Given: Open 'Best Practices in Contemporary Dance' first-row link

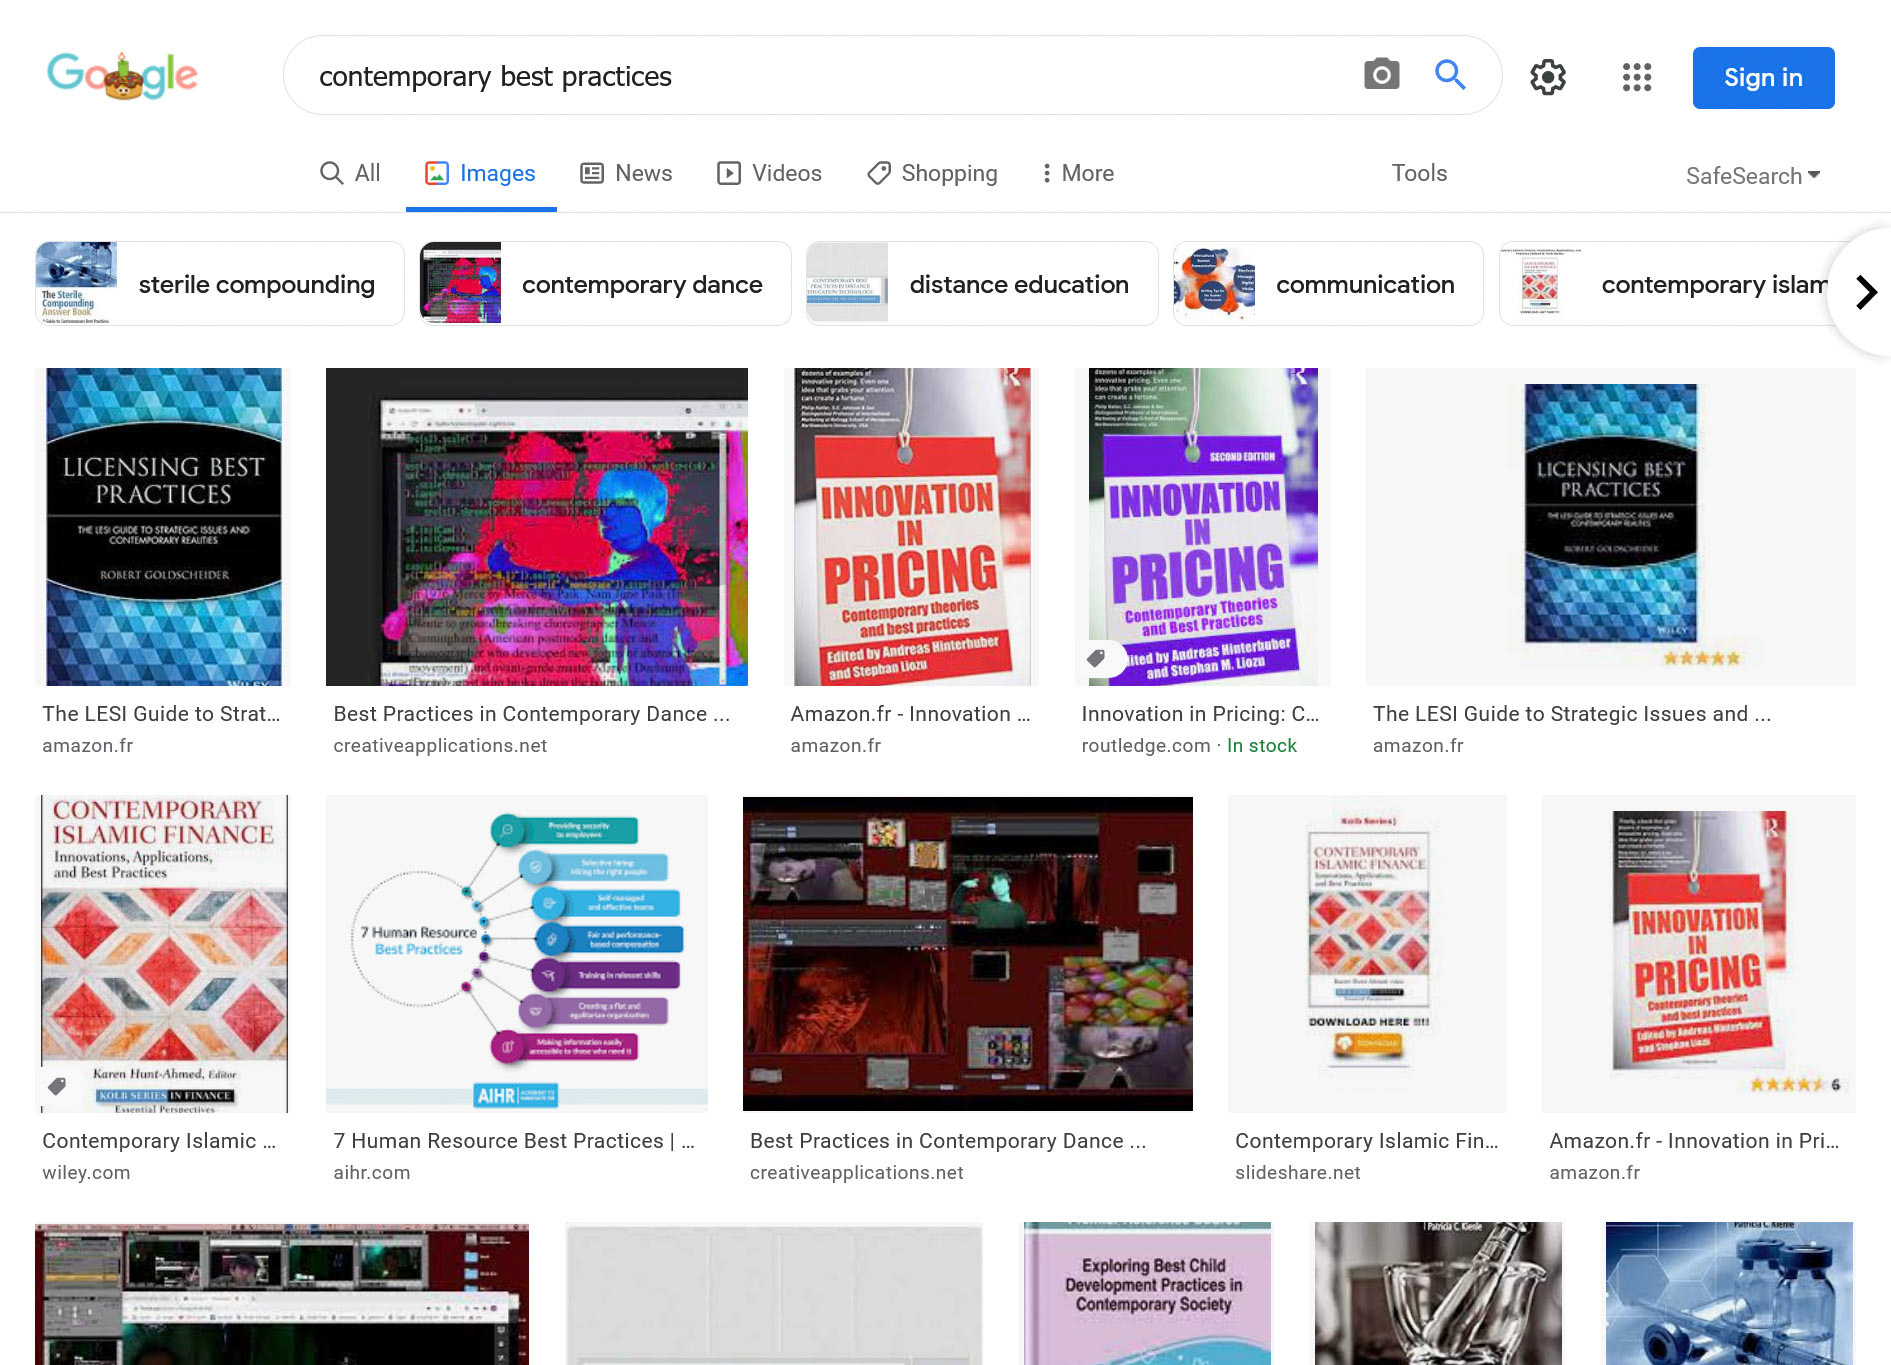Looking at the screenshot, I should [531, 714].
